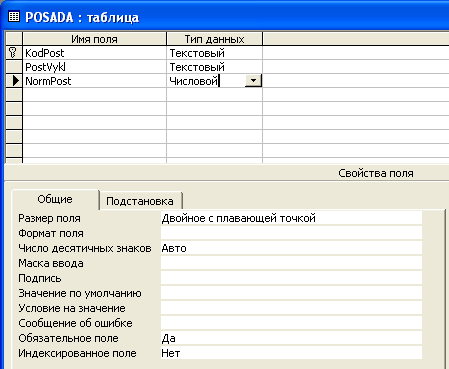This screenshot has width=449, height=369.
Task: Click the Формат поля label
Action: (51, 233)
